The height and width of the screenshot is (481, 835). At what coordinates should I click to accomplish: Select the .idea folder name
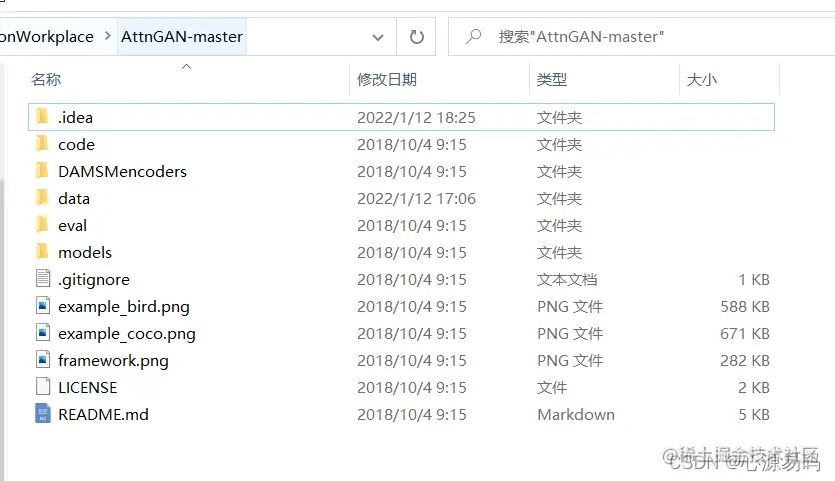(x=75, y=117)
